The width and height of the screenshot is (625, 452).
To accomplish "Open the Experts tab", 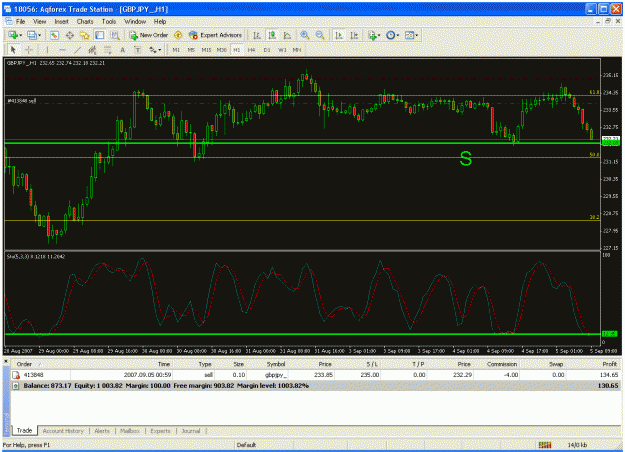I will point(160,431).
